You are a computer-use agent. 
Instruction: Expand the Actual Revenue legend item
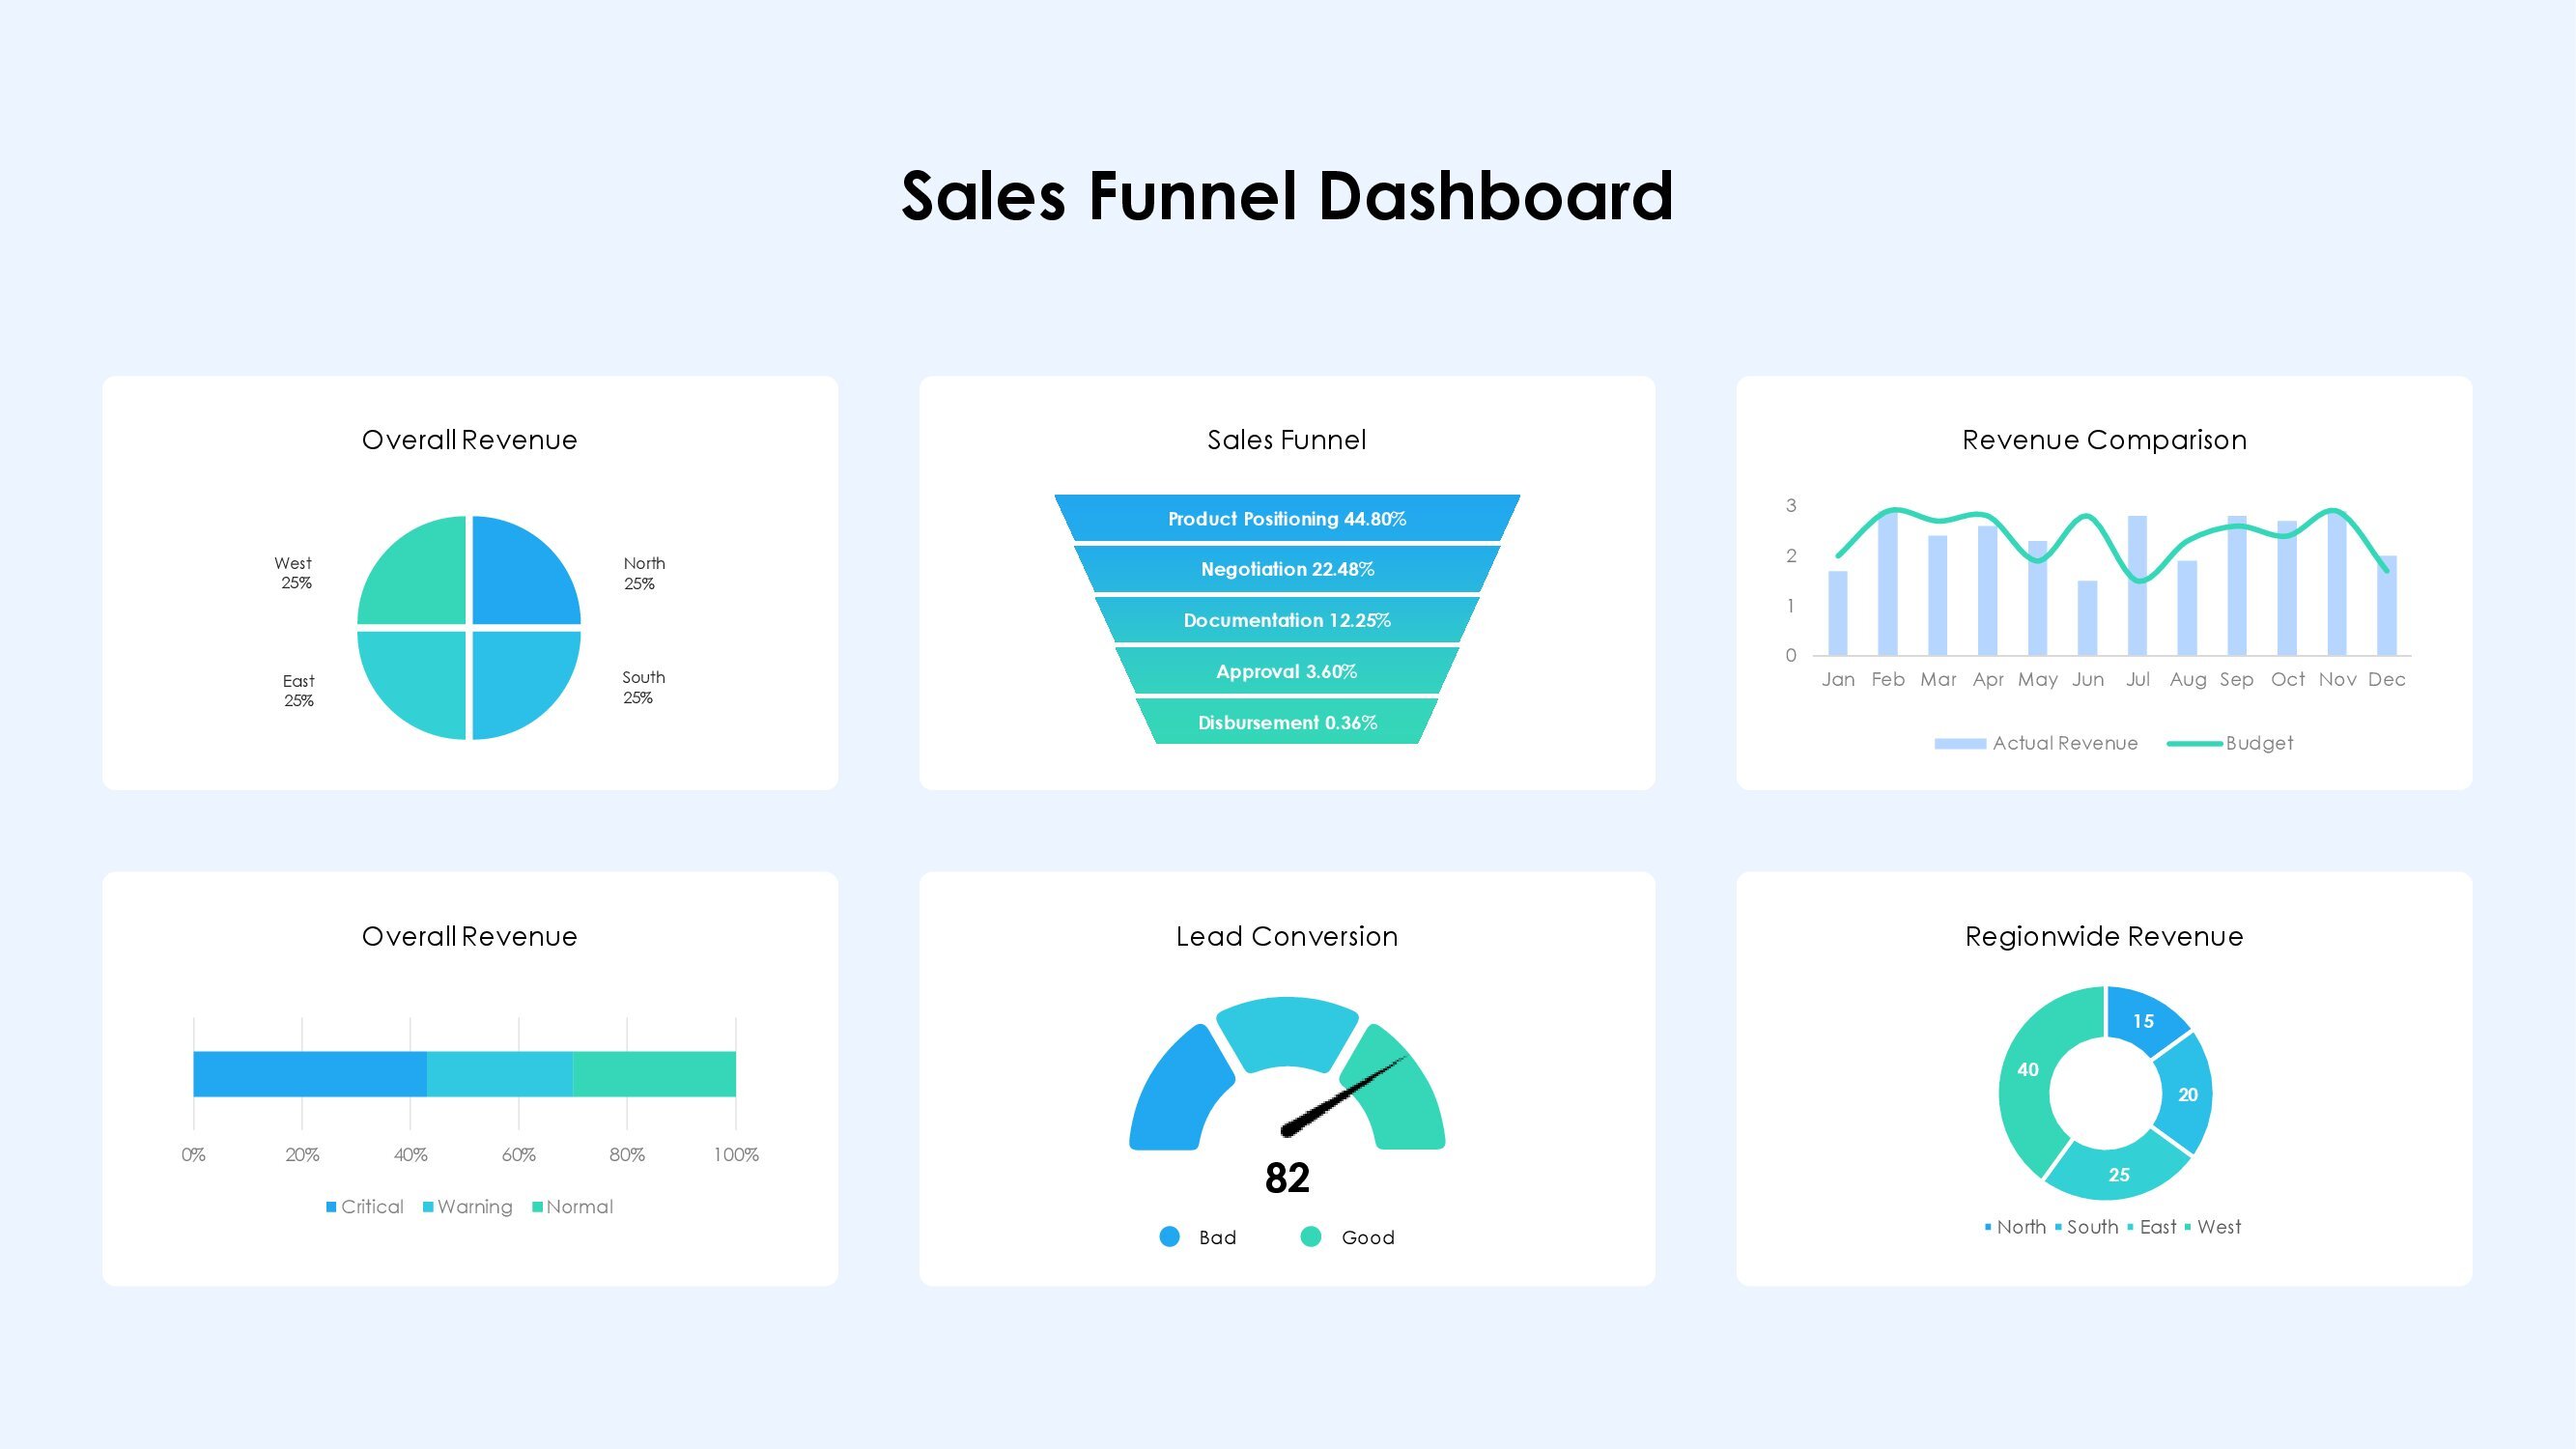[2060, 742]
